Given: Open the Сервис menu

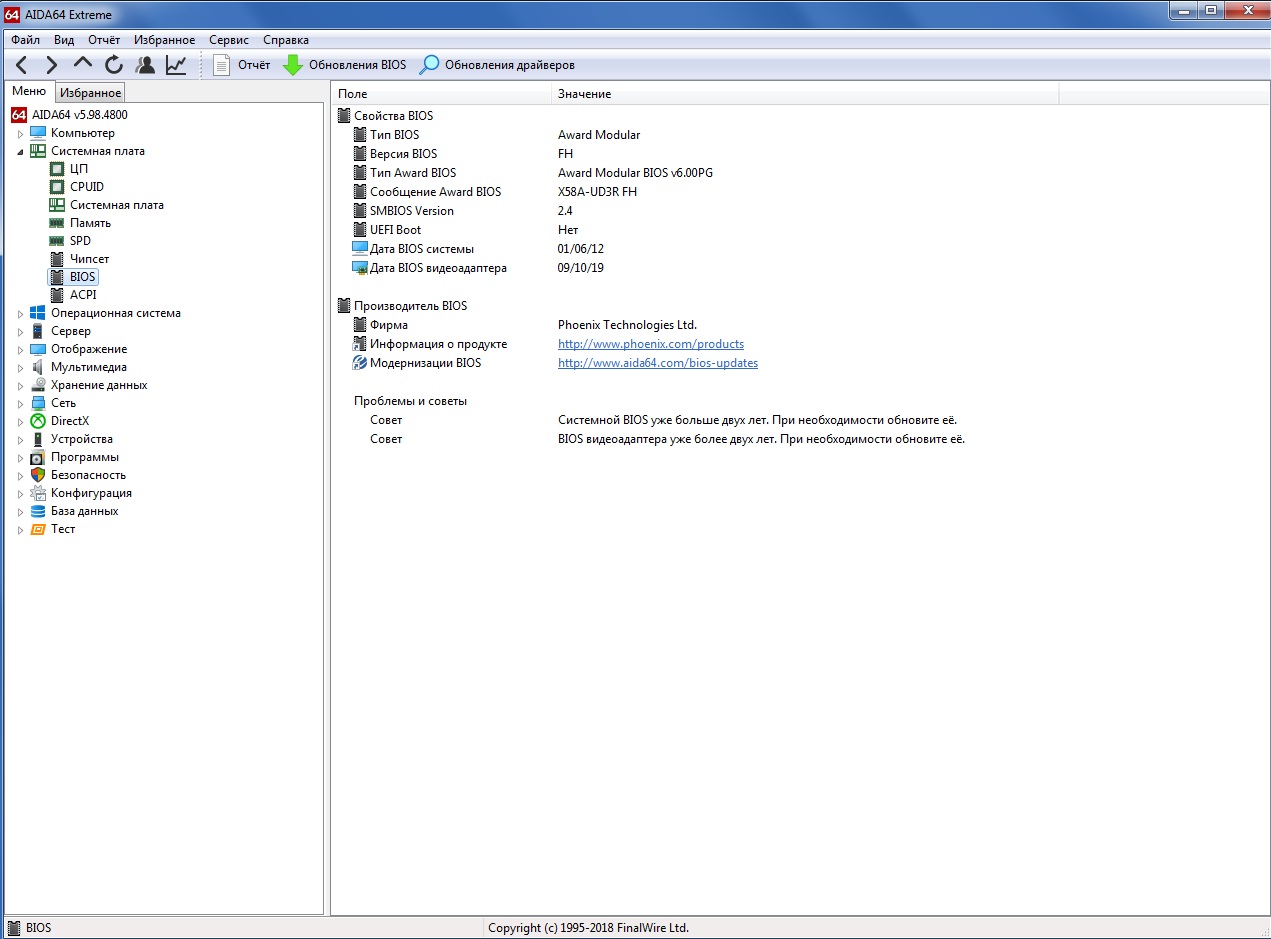Looking at the screenshot, I should coord(229,40).
